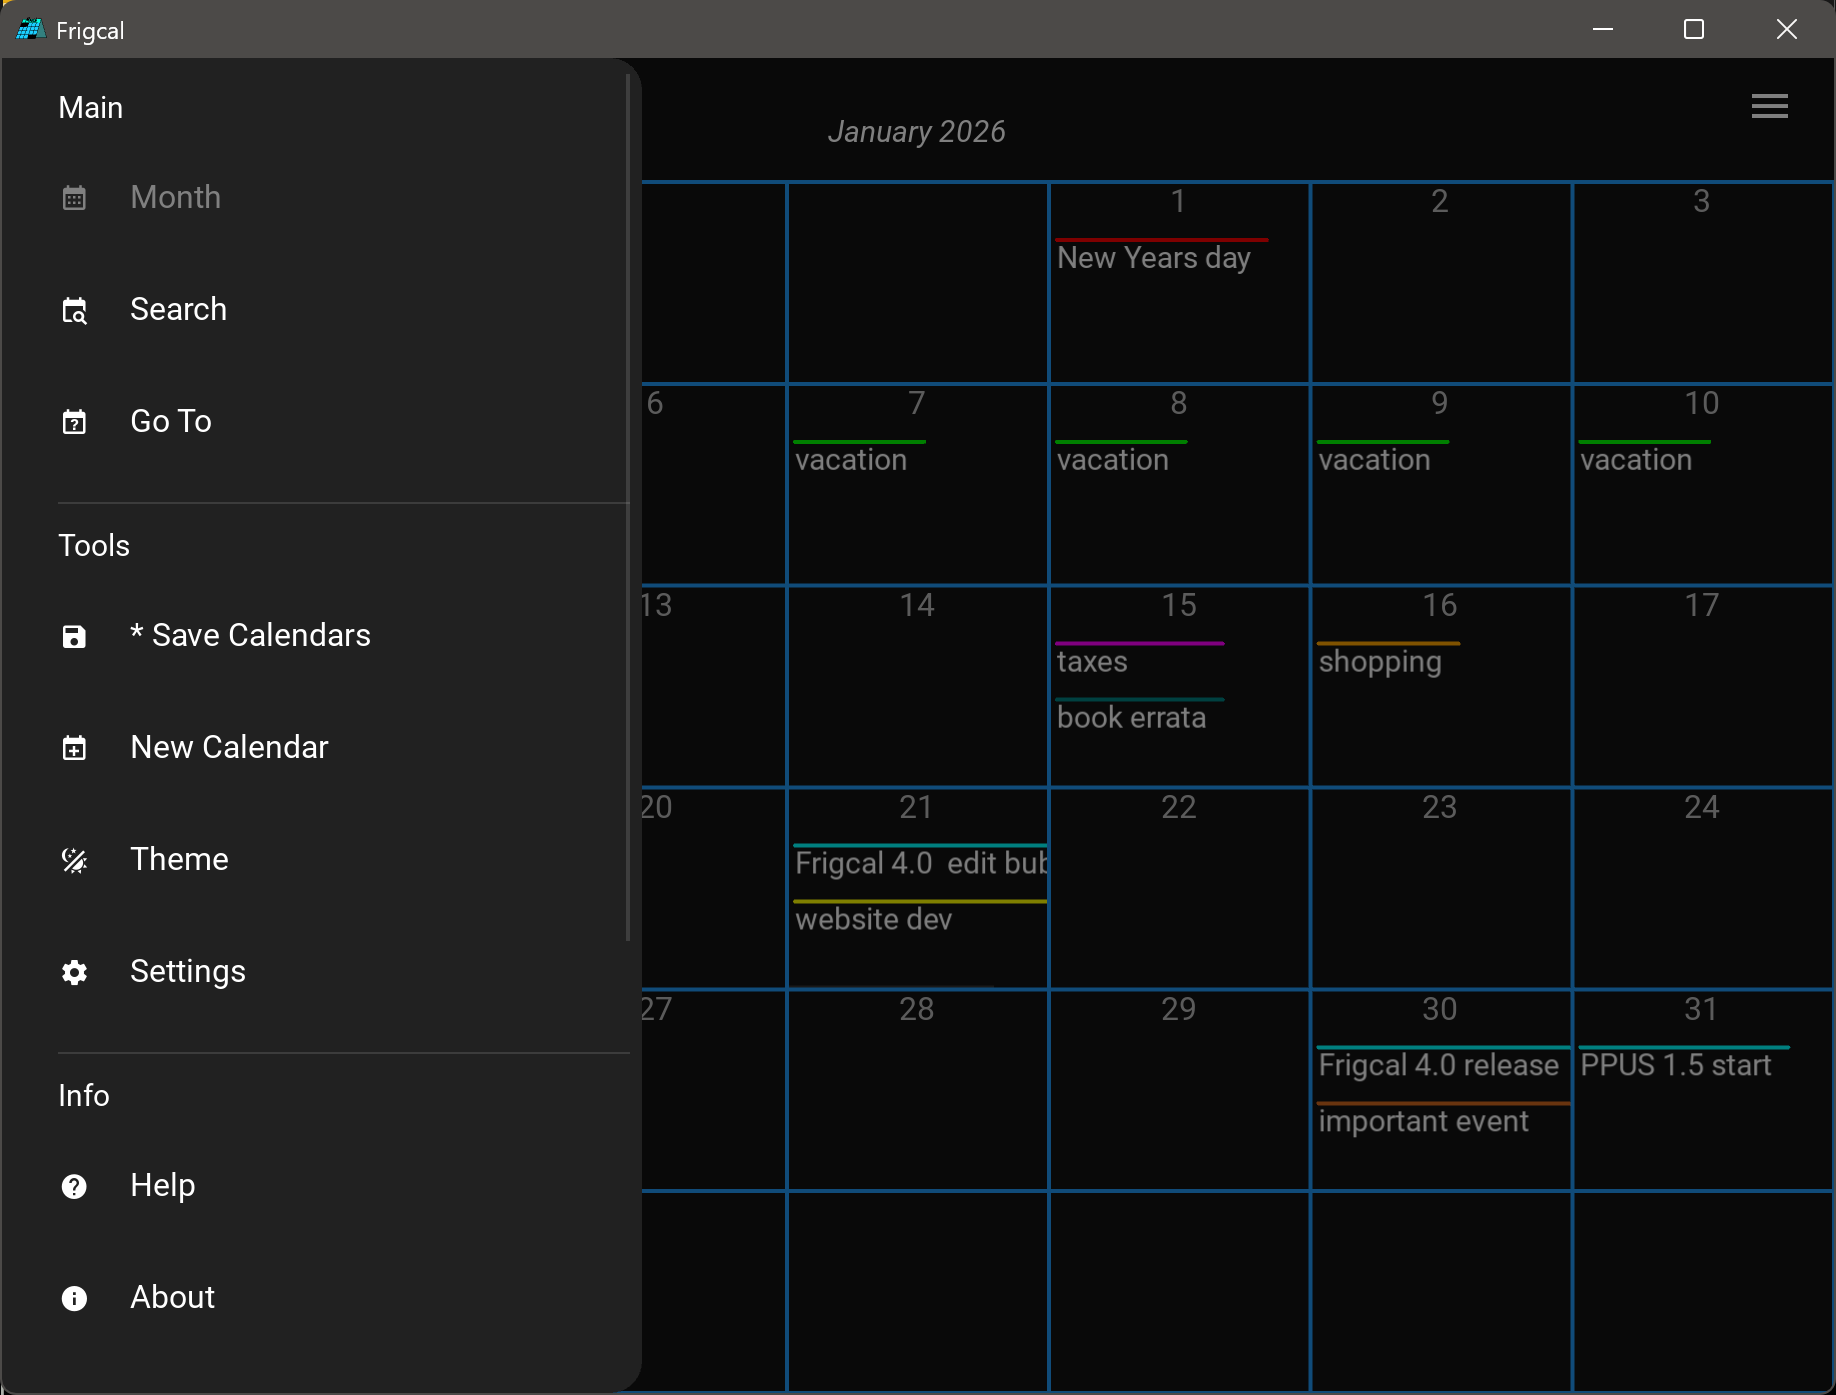
Task: Click the Help question mark icon
Action: point(74,1186)
